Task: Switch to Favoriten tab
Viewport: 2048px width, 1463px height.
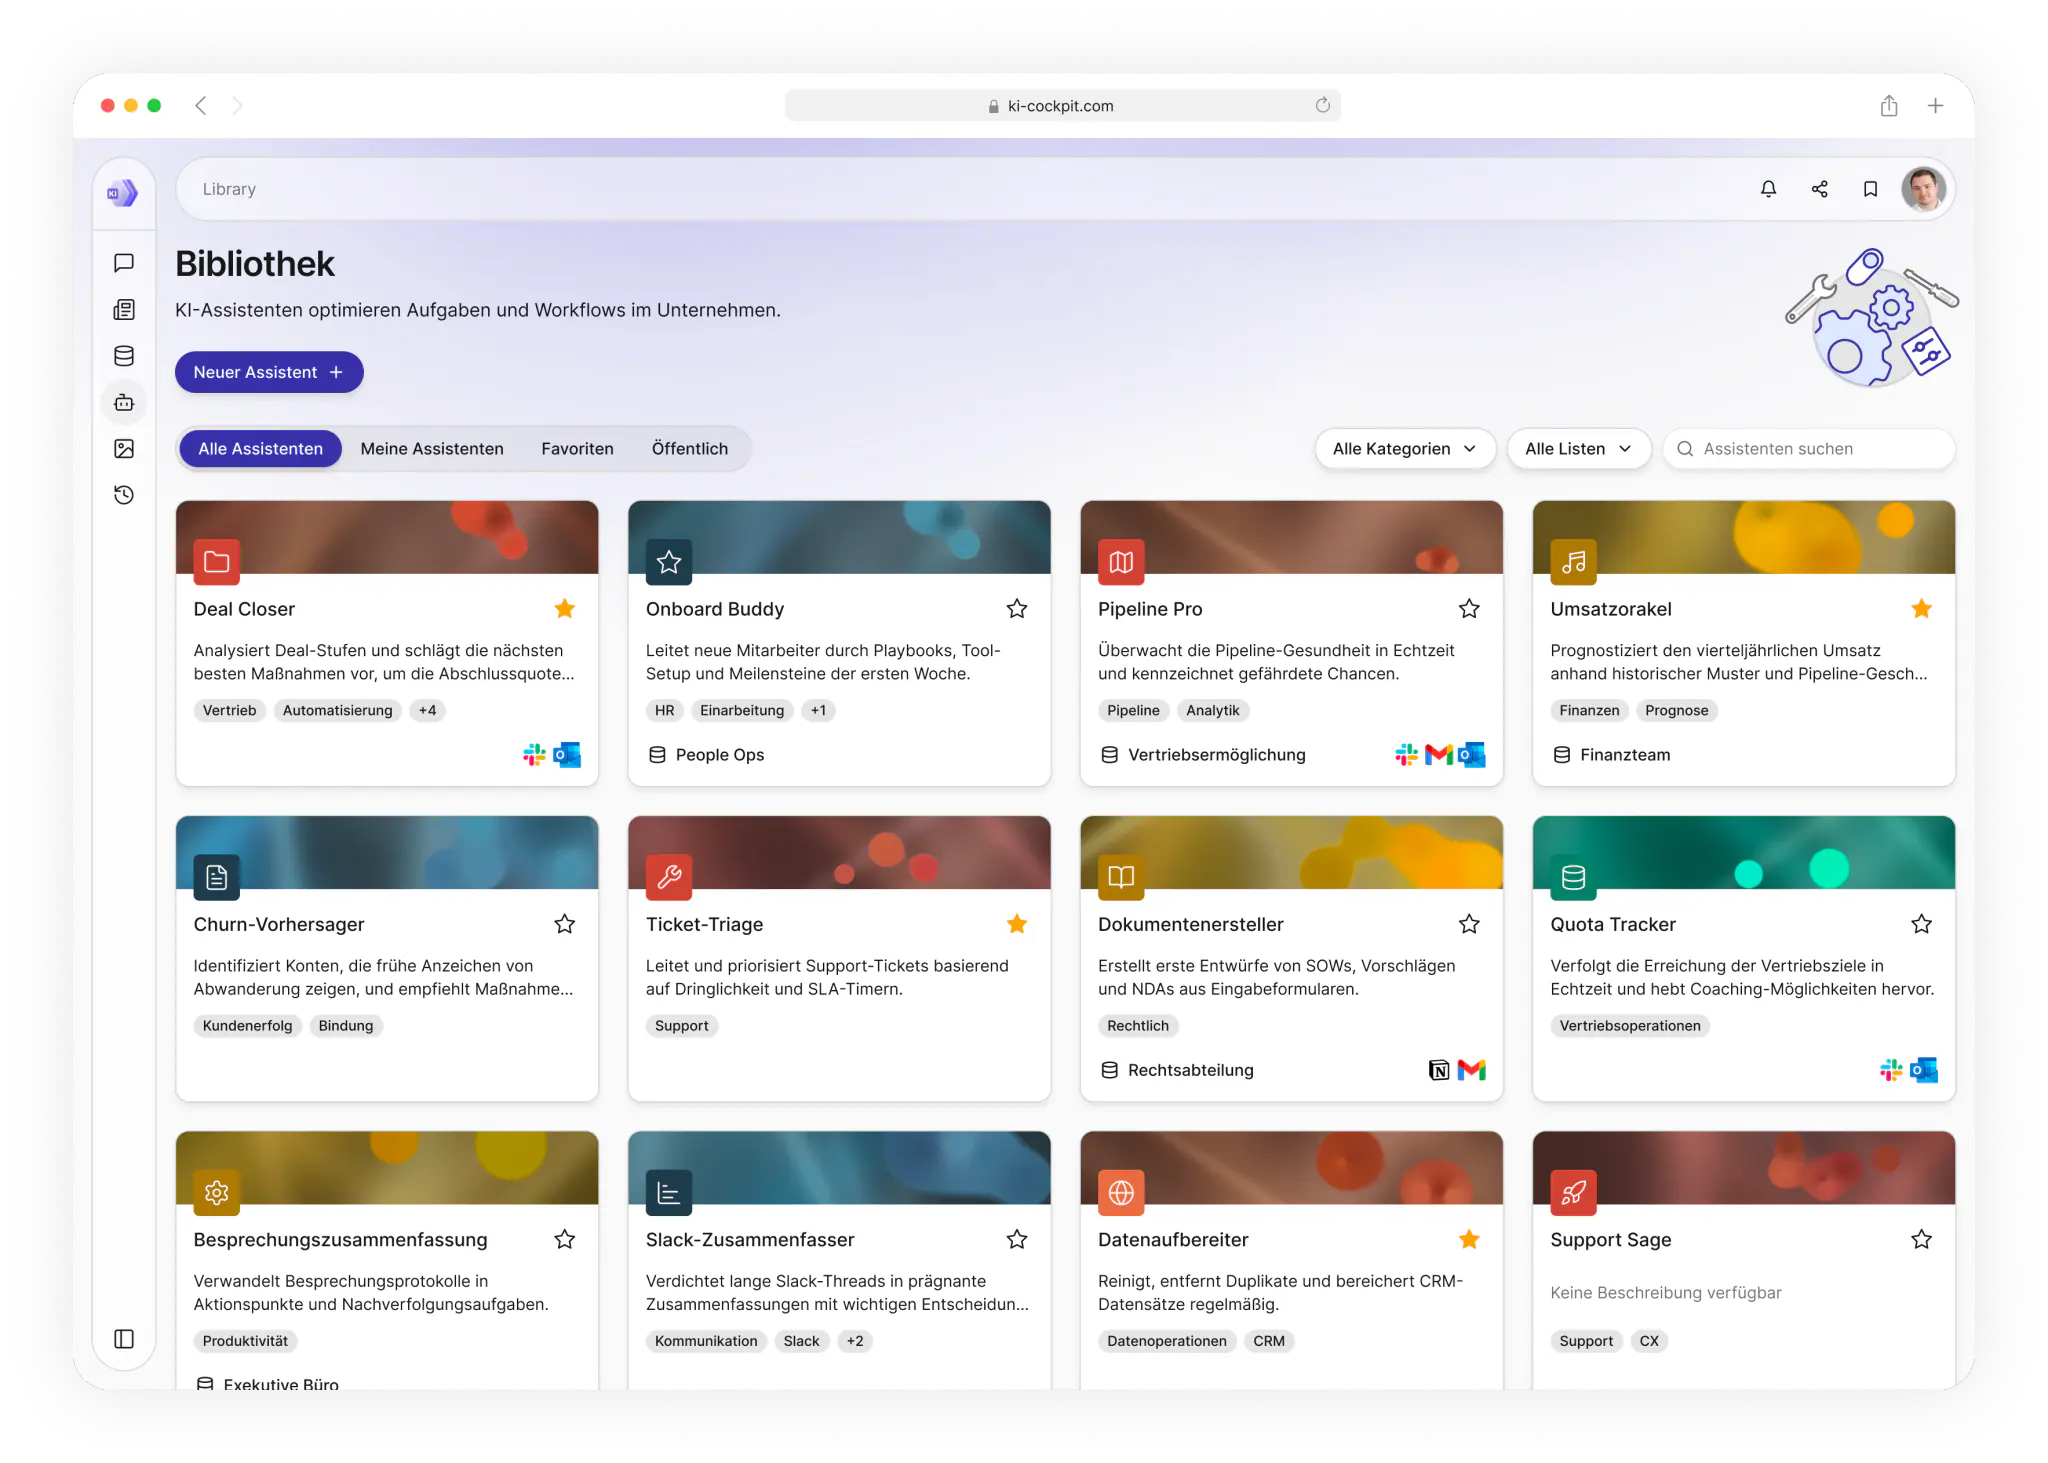Action: [577, 449]
